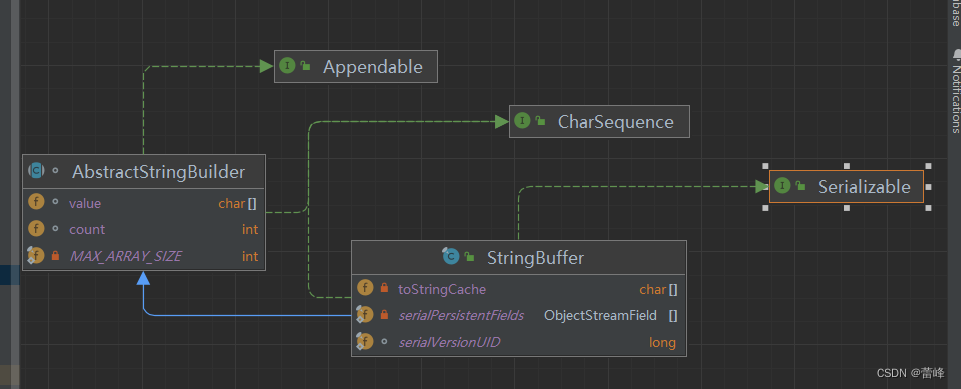Click the int type of count
This screenshot has width=961, height=389.
pyautogui.click(x=249, y=230)
